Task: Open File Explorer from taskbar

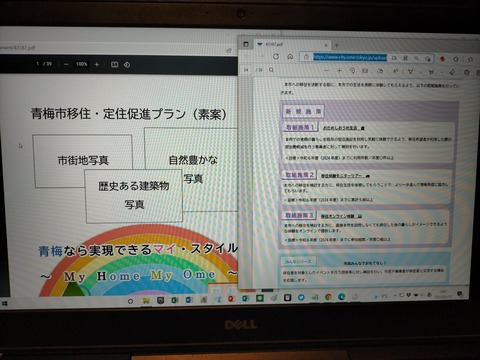Action: coord(146,300)
